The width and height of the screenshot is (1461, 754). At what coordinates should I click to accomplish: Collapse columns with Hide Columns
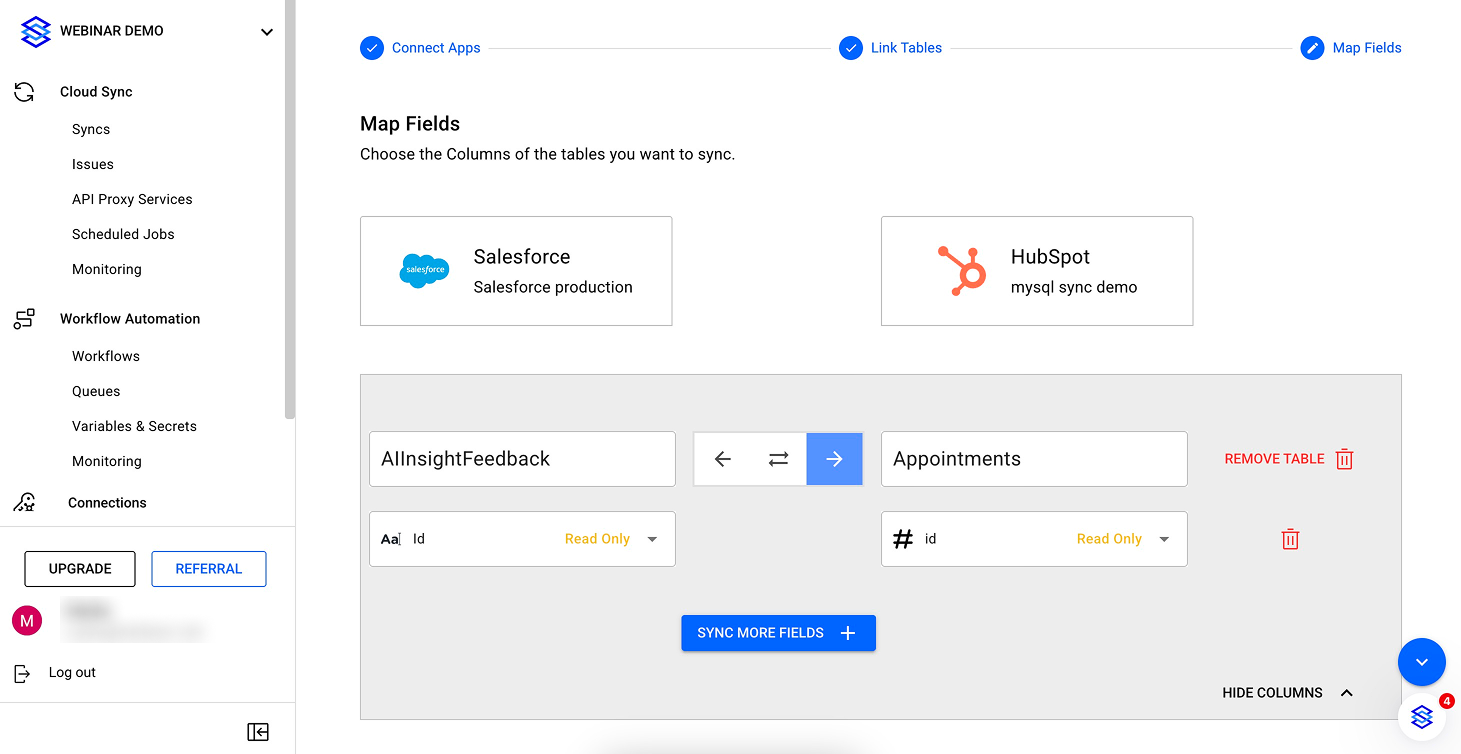coord(1287,693)
